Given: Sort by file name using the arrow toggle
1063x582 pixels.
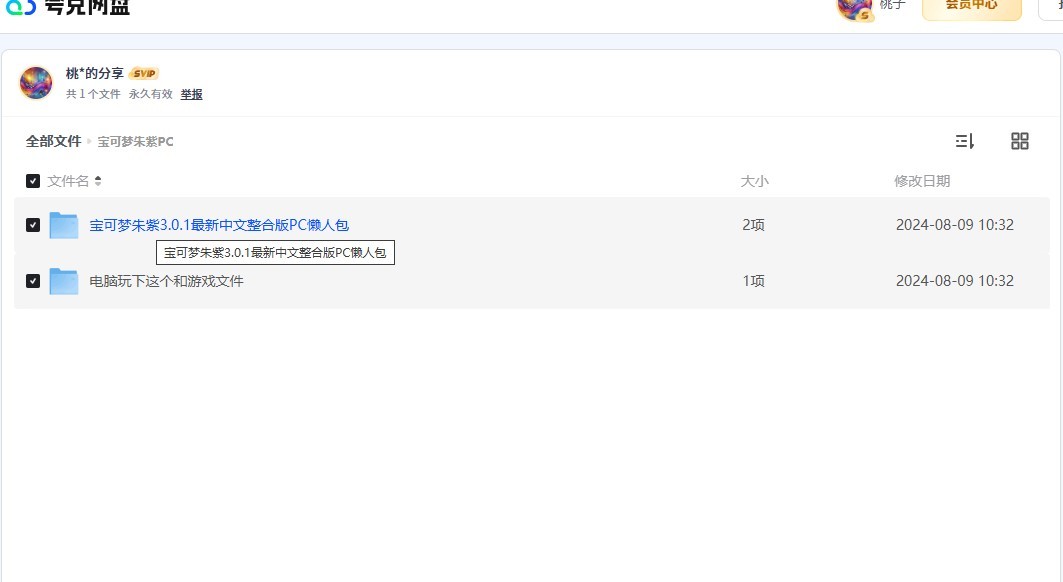Looking at the screenshot, I should point(98,181).
